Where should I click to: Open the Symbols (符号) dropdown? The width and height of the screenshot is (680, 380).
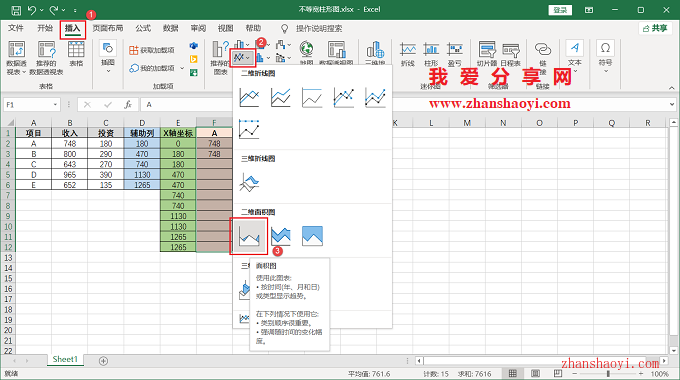point(605,56)
